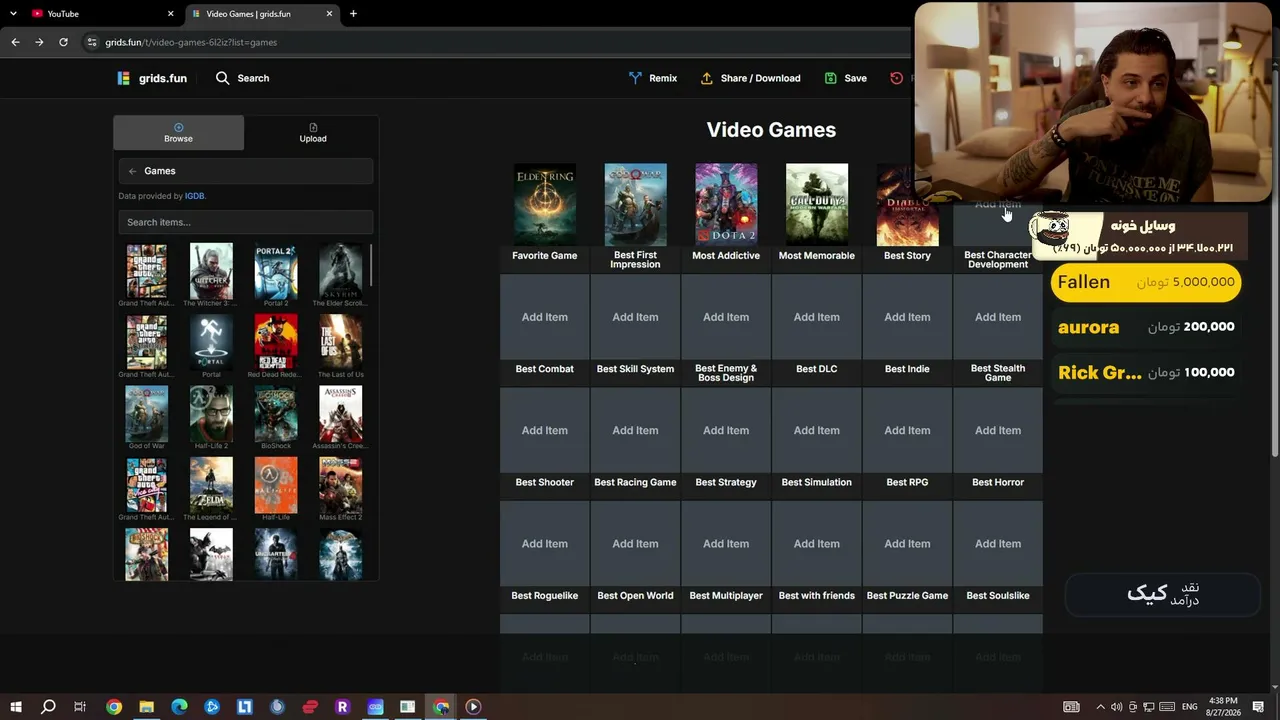The width and height of the screenshot is (1280, 720).
Task: Click the "Video Games" grid title
Action: 771,130
